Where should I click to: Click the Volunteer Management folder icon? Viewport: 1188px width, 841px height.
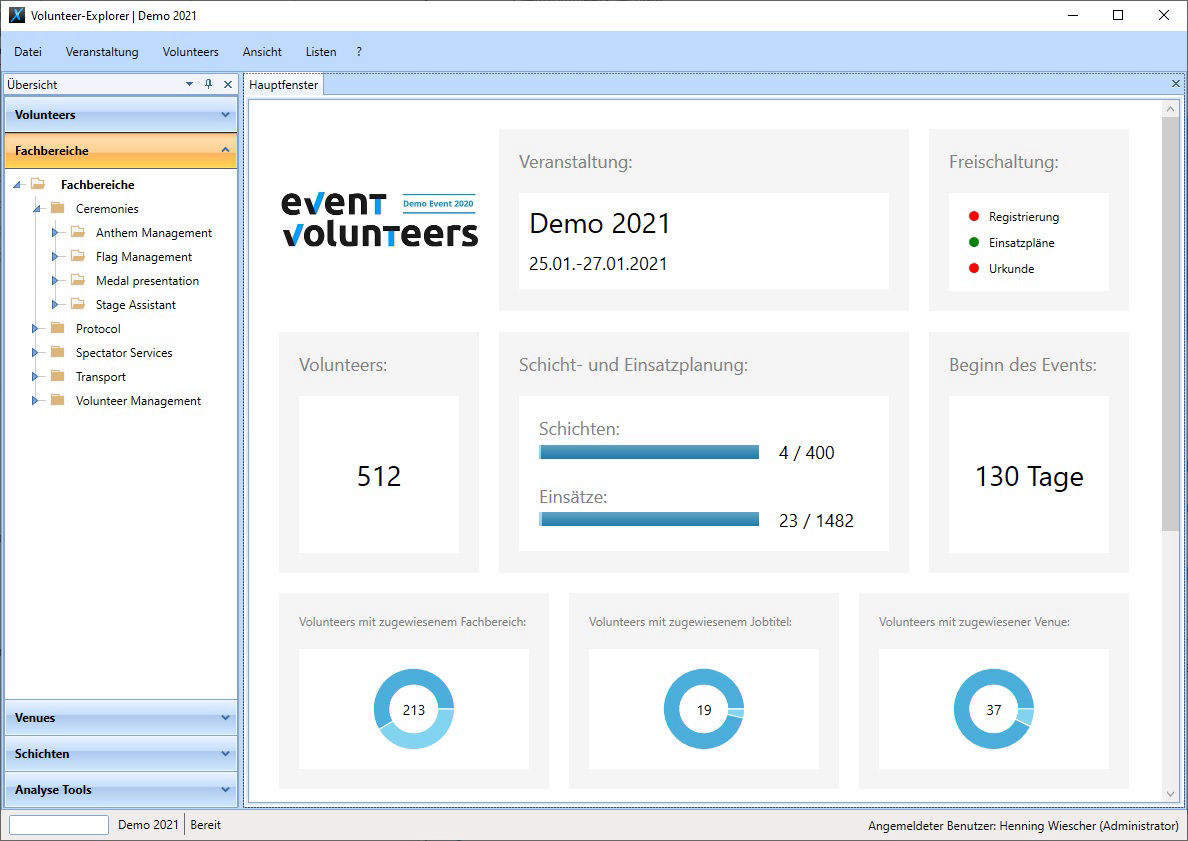coord(59,400)
